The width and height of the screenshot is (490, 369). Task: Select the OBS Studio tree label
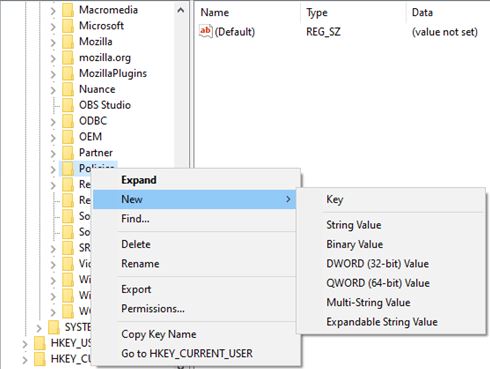(x=105, y=105)
